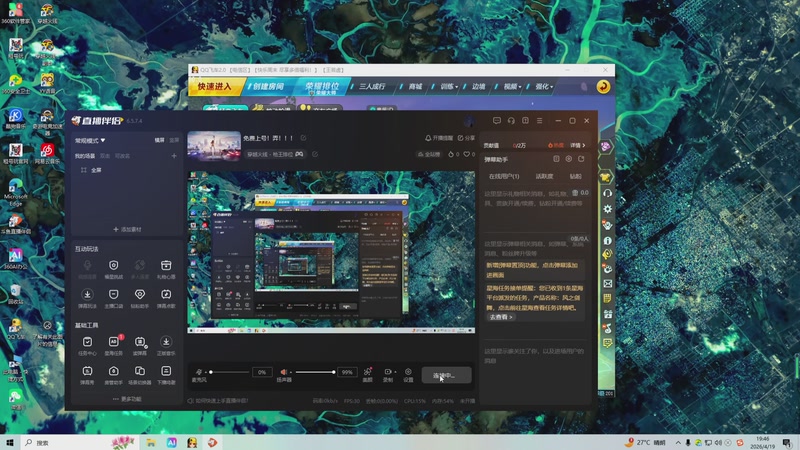Open the 设置 settings gear under preview
This screenshot has height=450, width=800.
(x=408, y=372)
